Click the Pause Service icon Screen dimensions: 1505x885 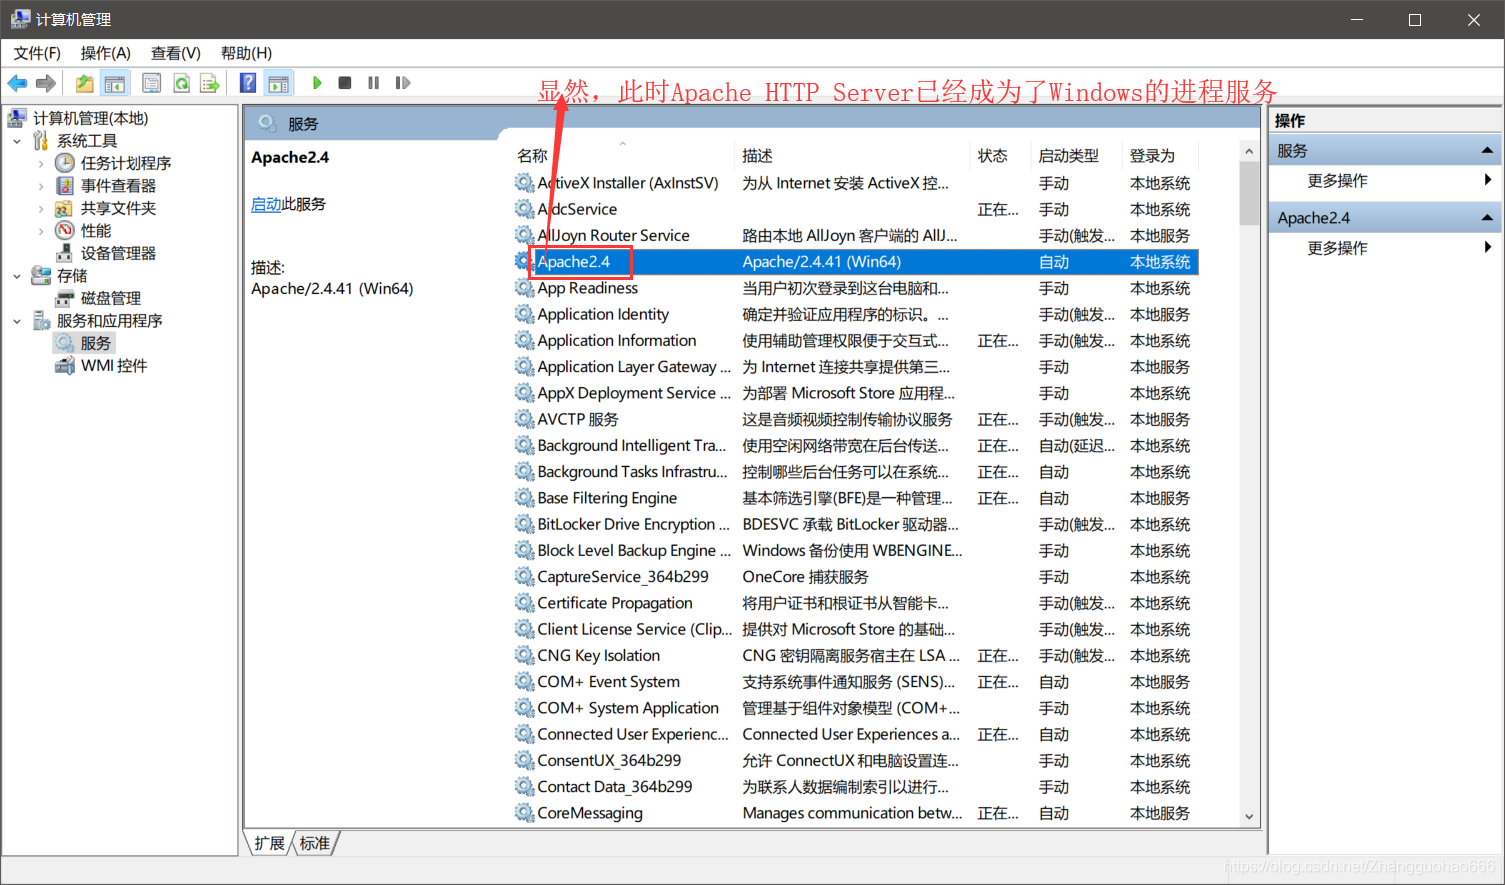[373, 83]
